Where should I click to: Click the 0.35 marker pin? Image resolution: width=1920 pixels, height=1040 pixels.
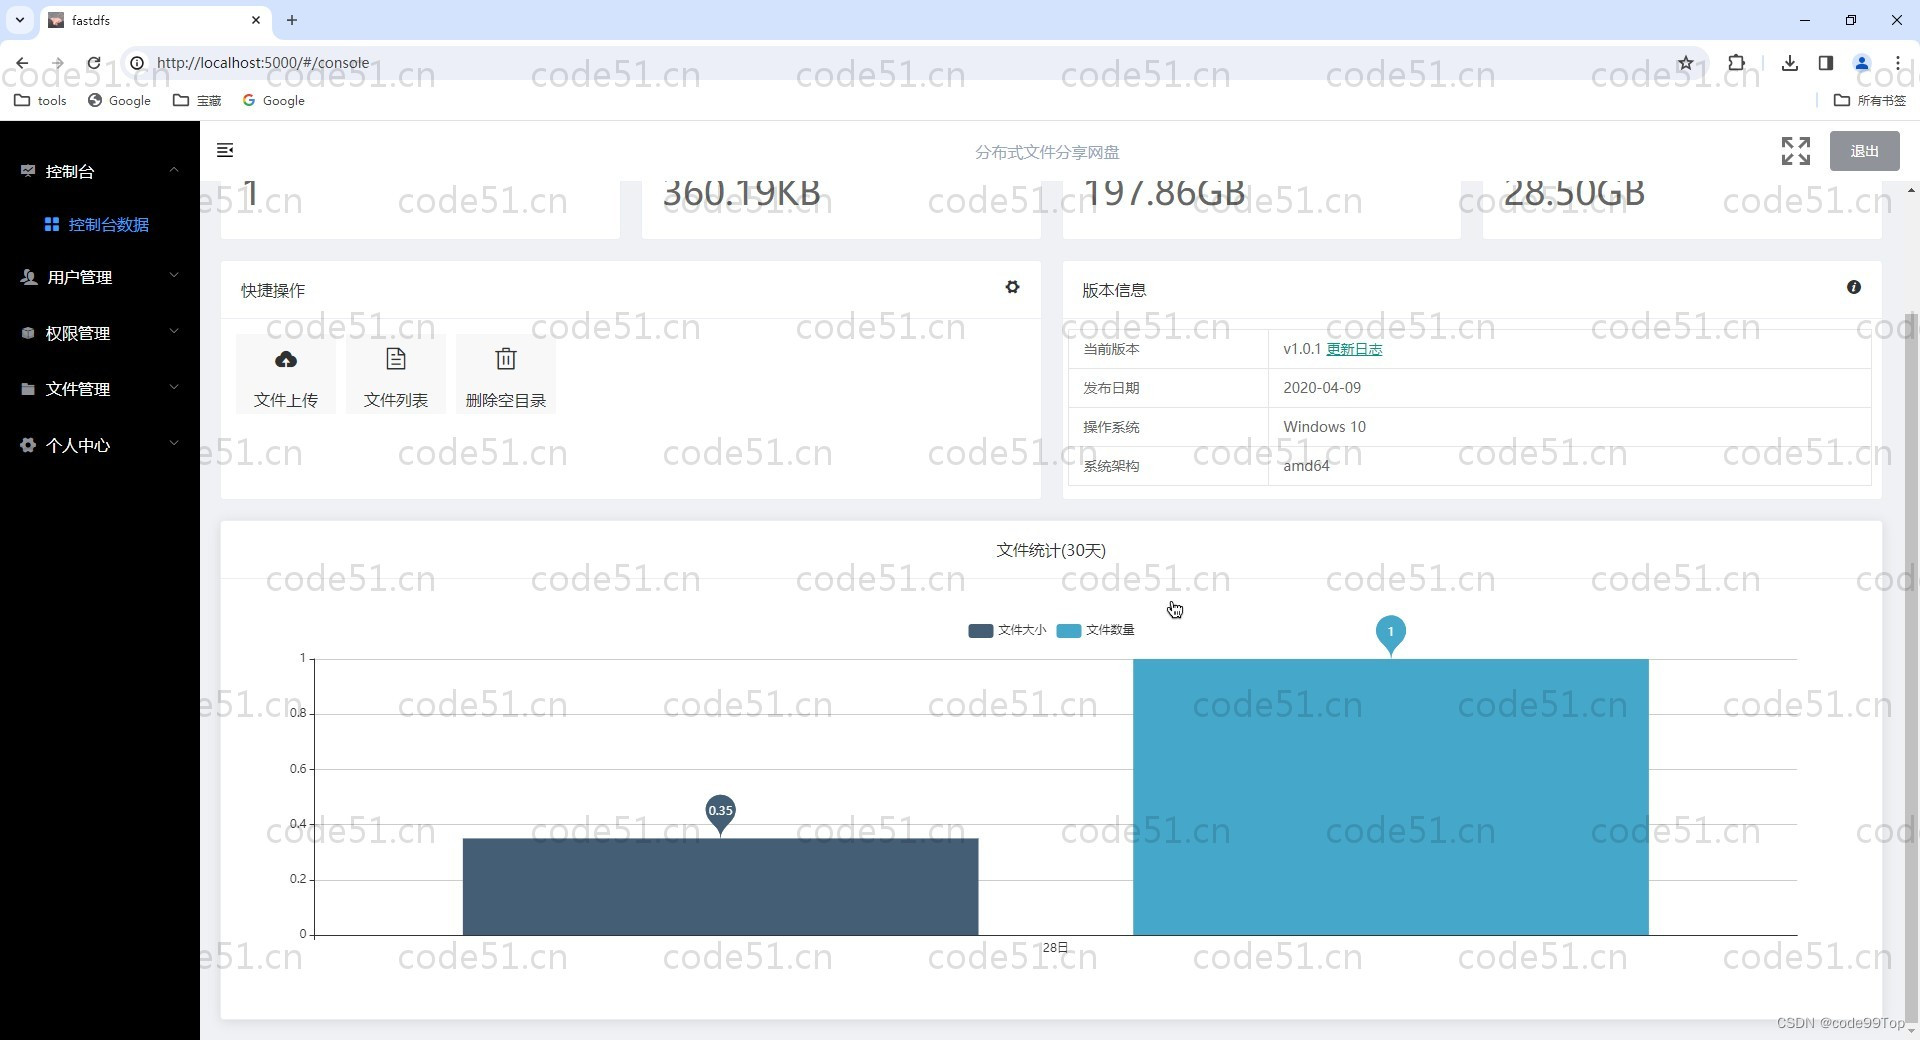tap(720, 812)
